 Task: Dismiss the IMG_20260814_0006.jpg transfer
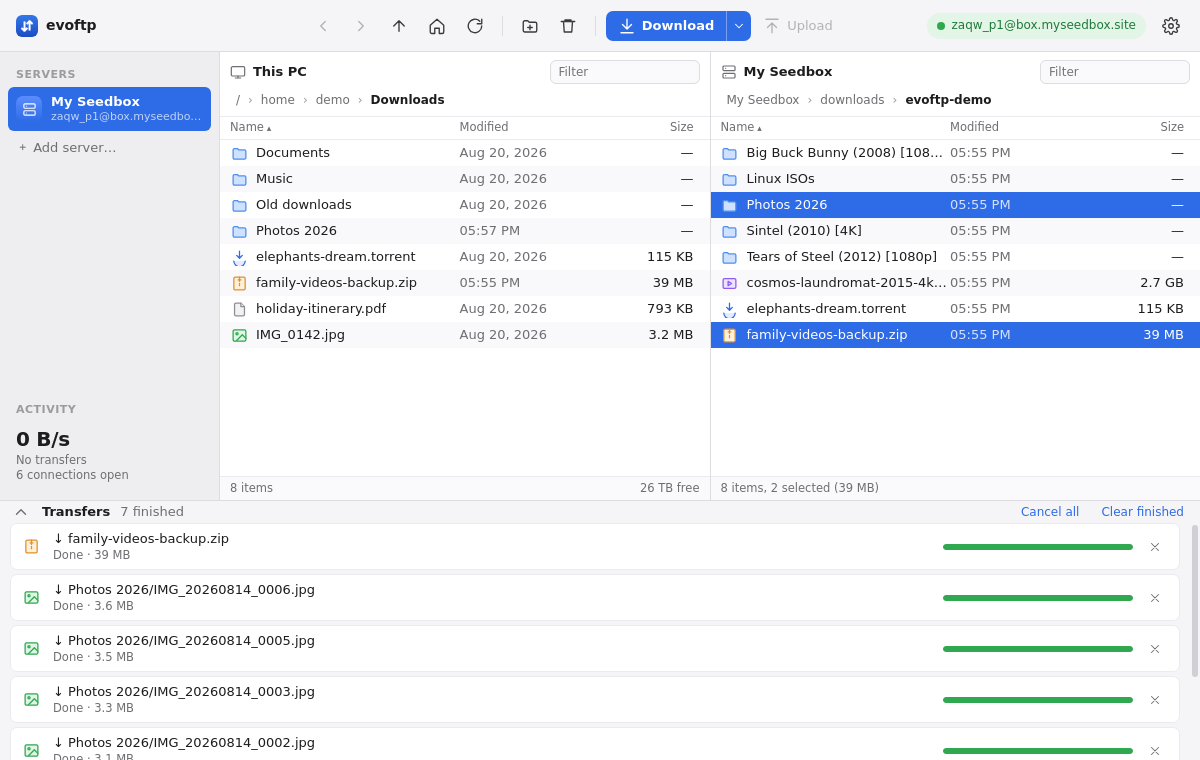(1155, 598)
